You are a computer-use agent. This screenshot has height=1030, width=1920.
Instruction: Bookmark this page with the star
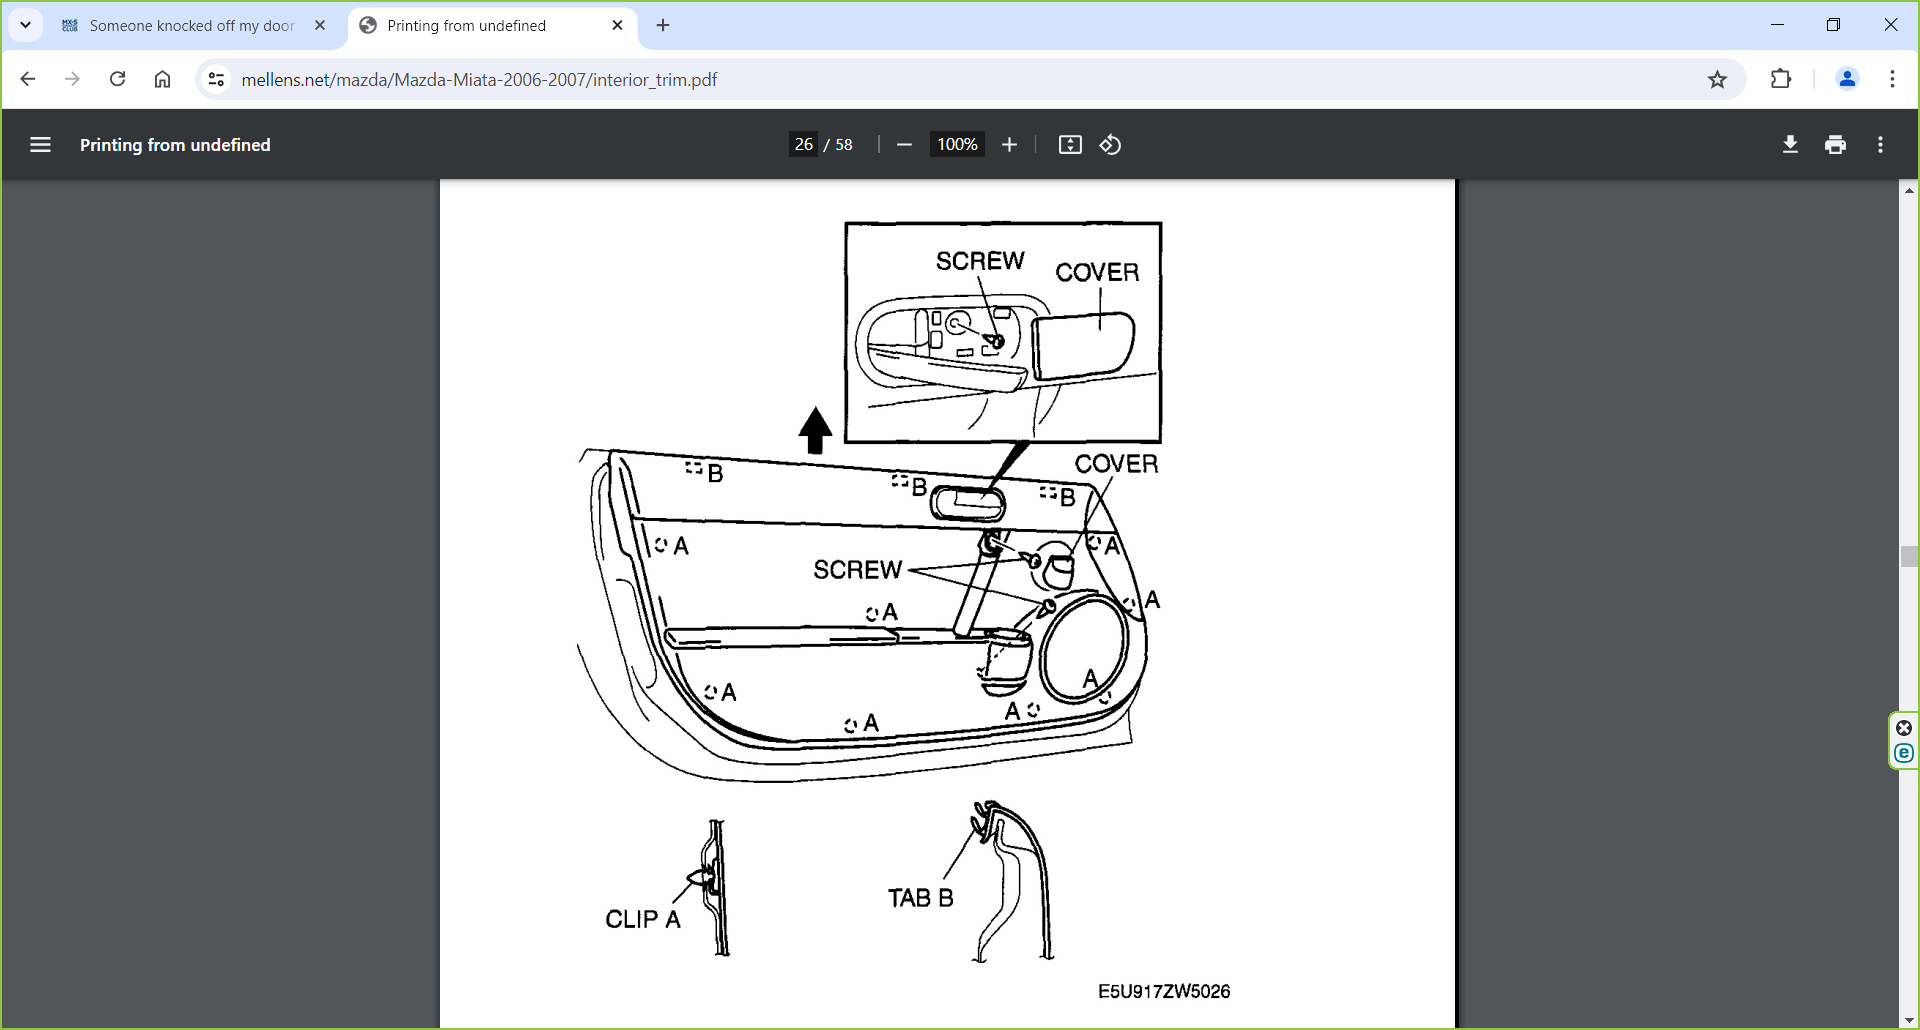coord(1717,80)
